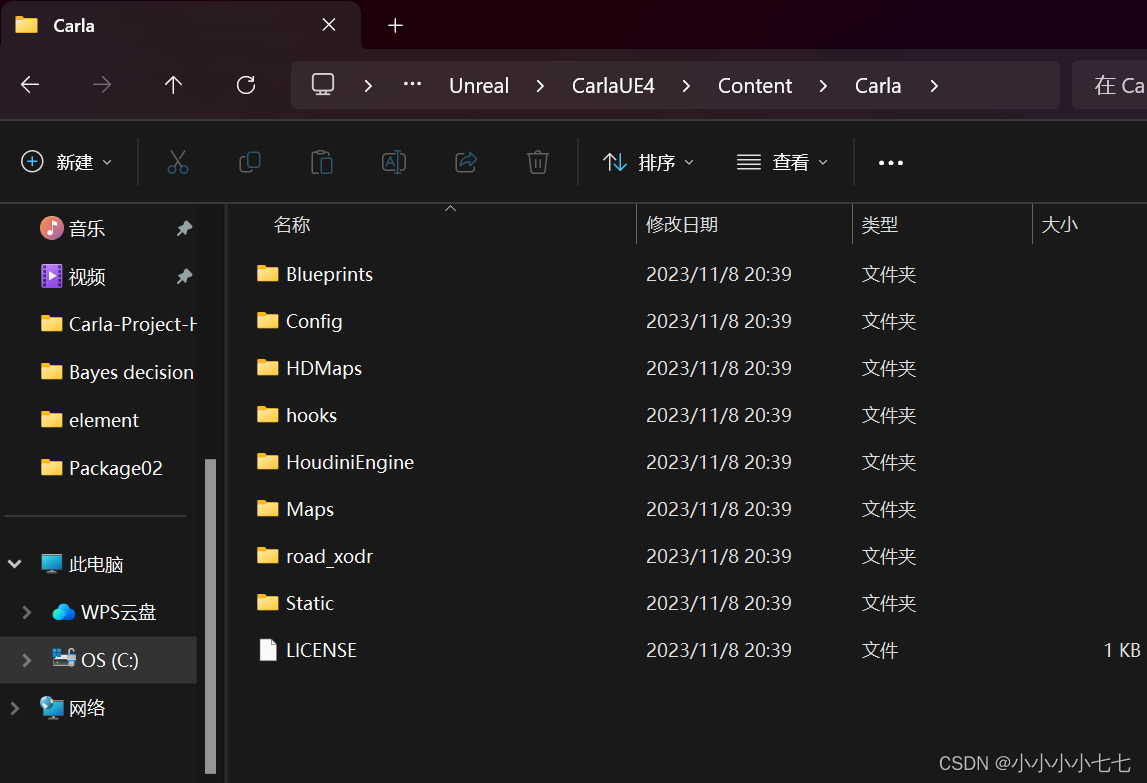
Task: Click the PC monitor icon in address bar
Action: (323, 85)
